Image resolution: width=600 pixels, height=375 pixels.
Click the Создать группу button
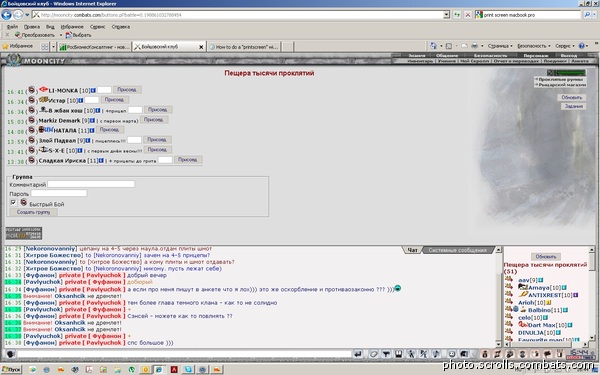click(33, 212)
